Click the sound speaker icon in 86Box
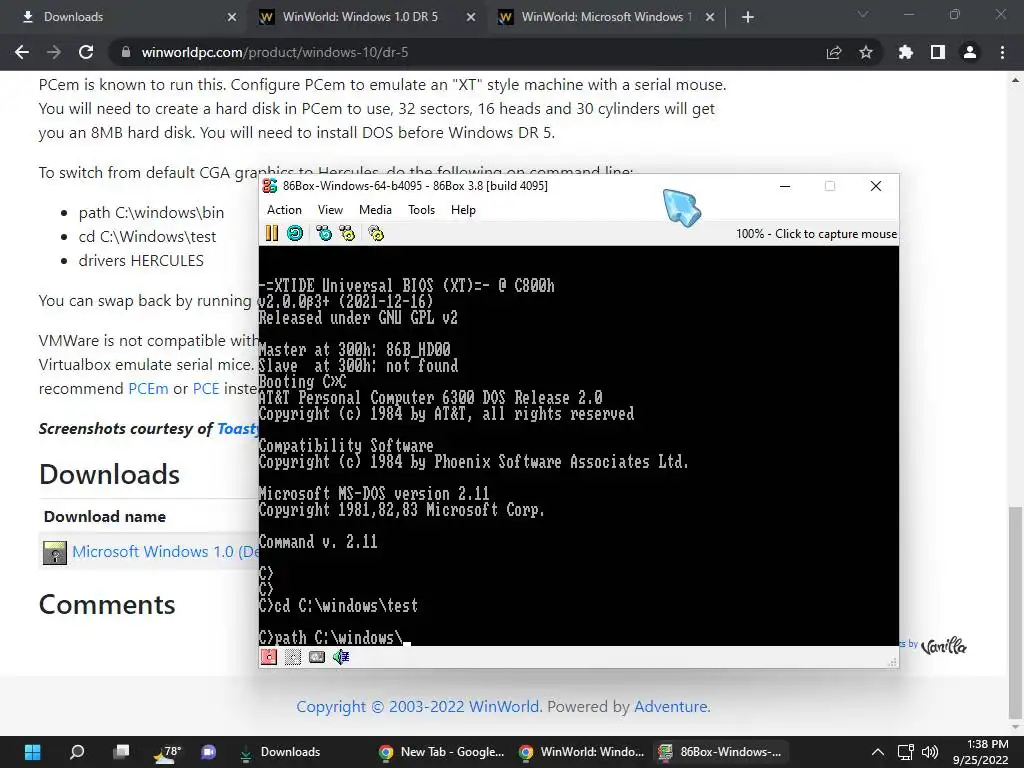This screenshot has width=1024, height=768. click(x=341, y=657)
